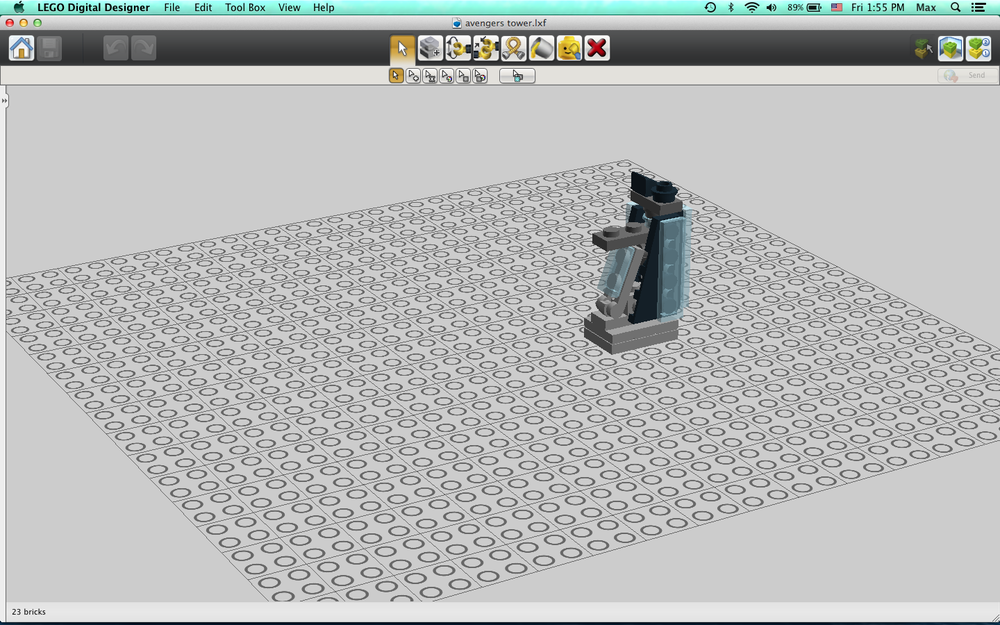Select the red X Delete tool
Viewport: 1000px width, 625px height.
[597, 48]
